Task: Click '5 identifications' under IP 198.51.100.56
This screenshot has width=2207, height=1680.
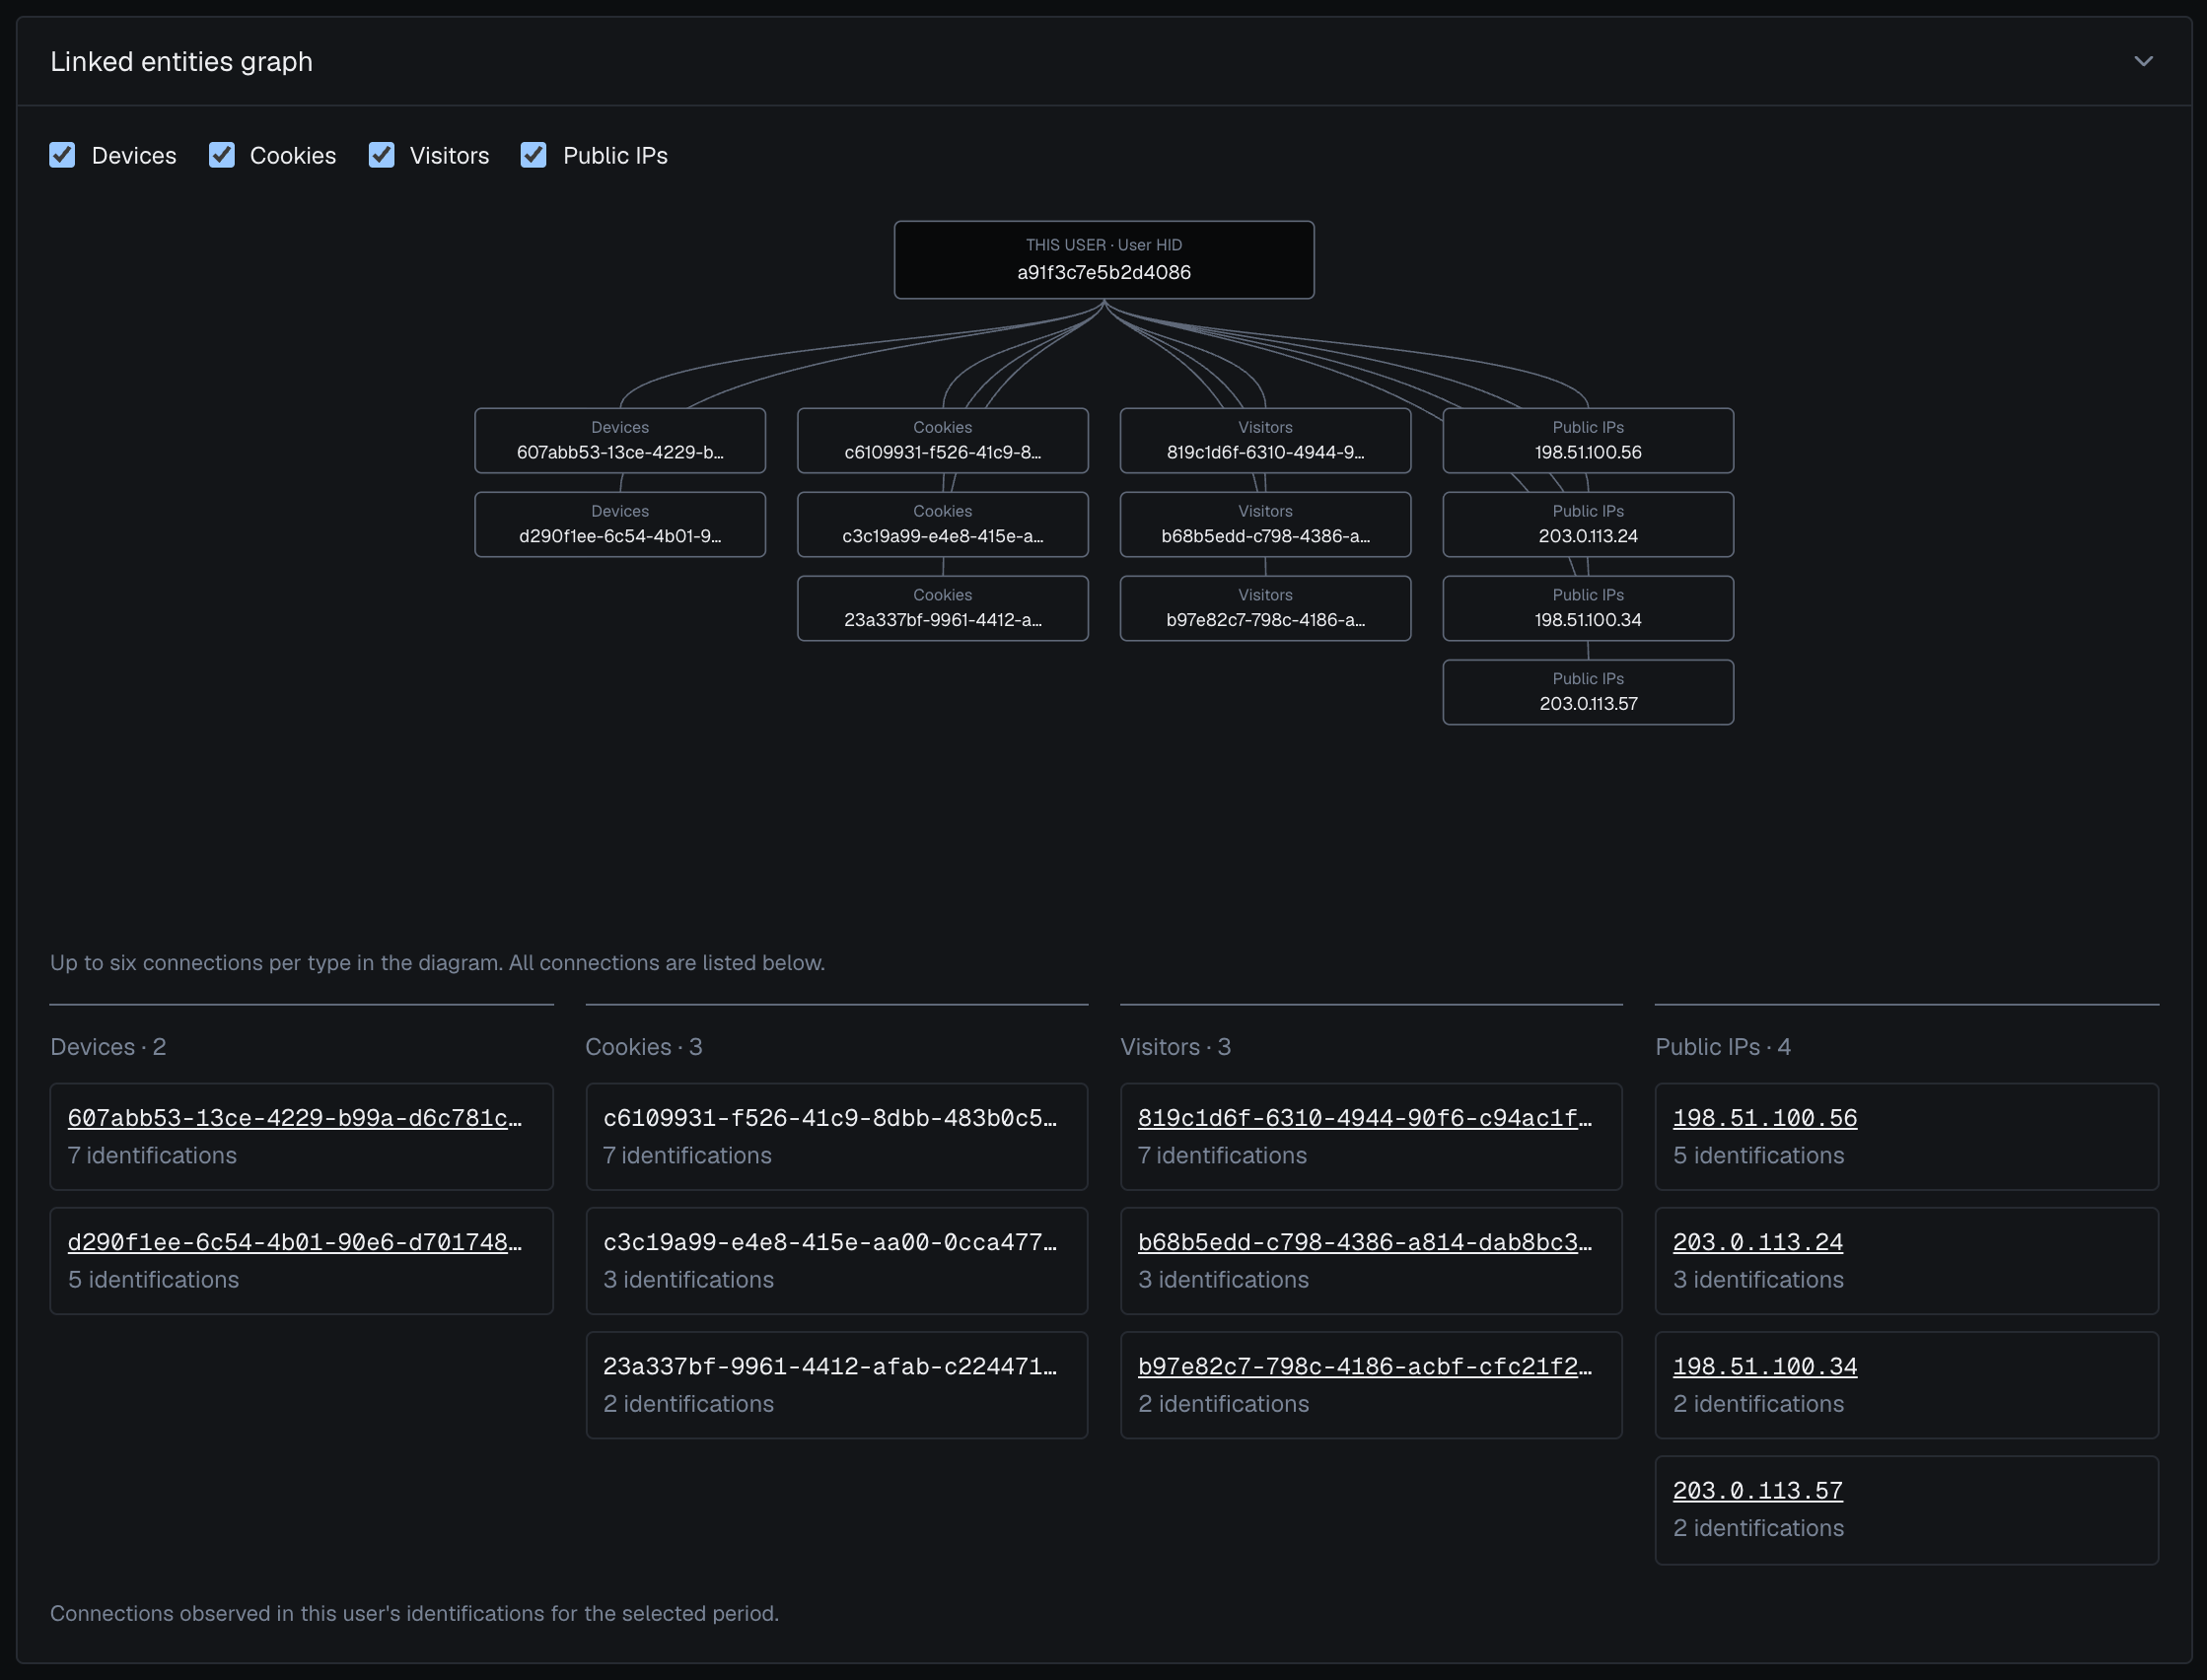Action: point(1758,1156)
